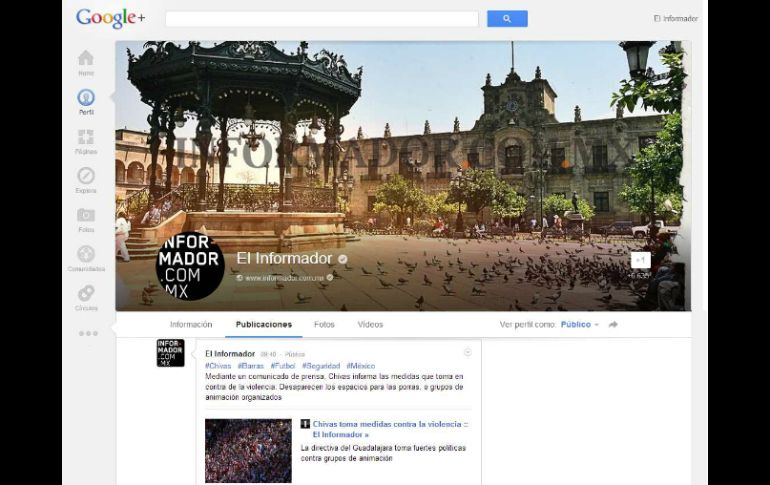770x485 pixels.
Task: Click the blue search button
Action: [507, 19]
